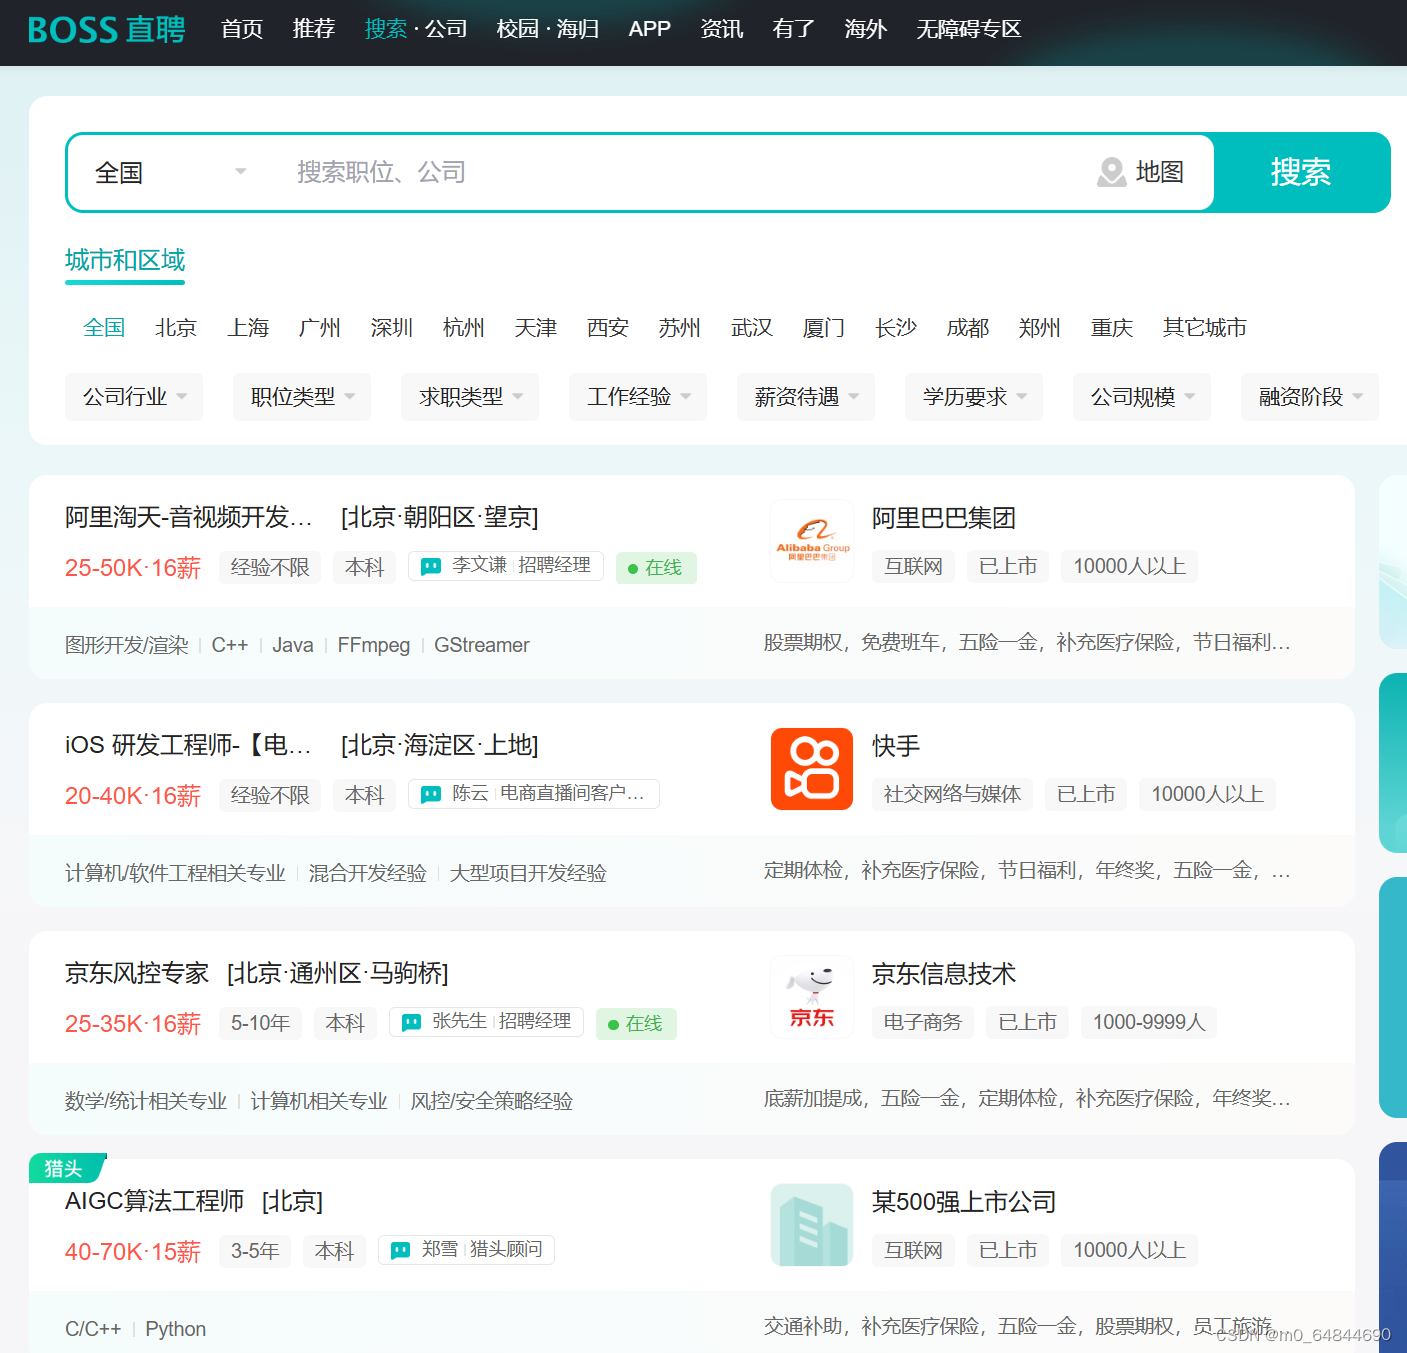
Task: Expand the 融资阶段 filter
Action: 1310,397
